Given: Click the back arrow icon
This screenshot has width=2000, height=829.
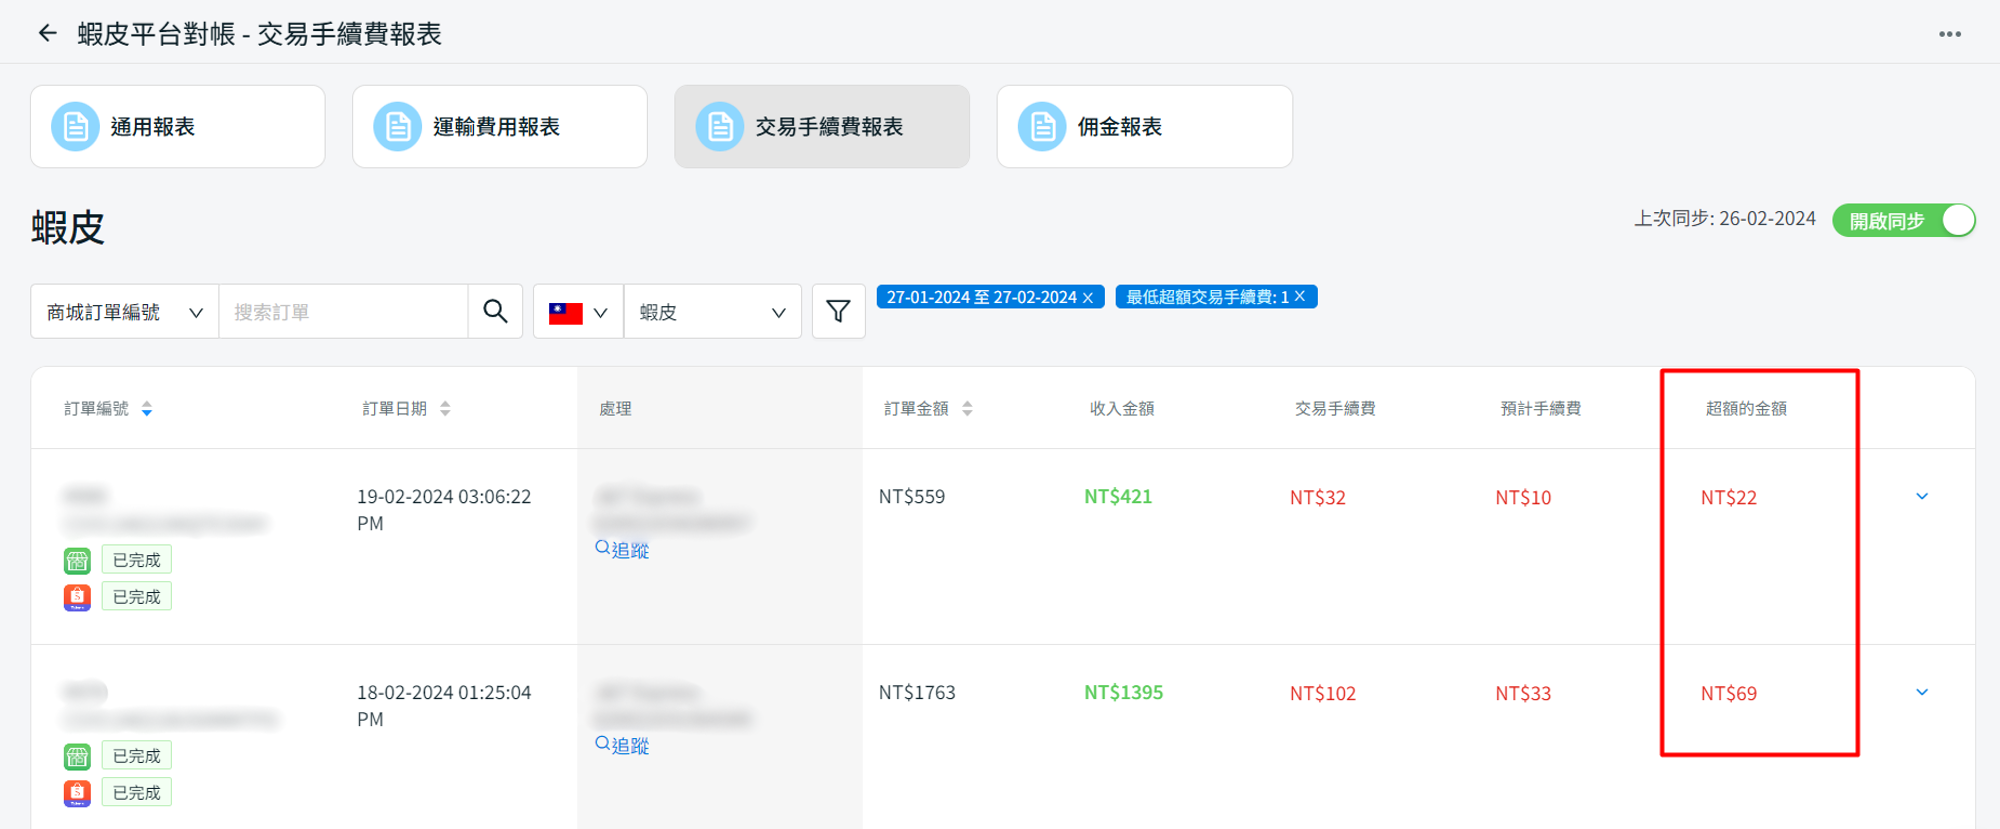Looking at the screenshot, I should pos(47,33).
